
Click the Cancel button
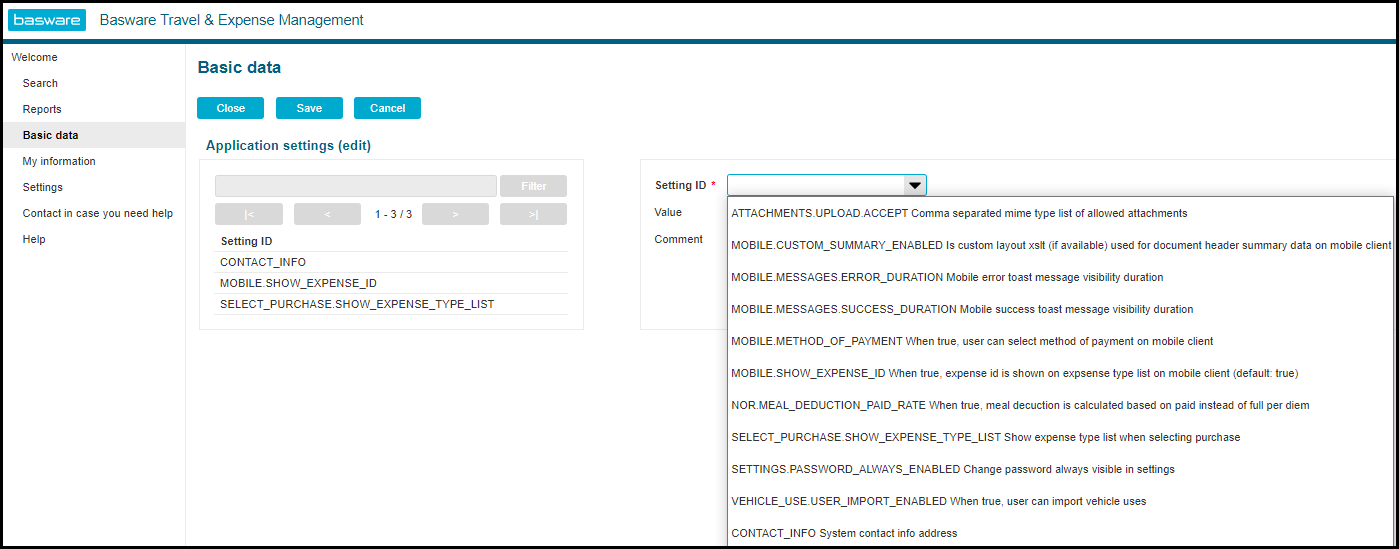[387, 108]
